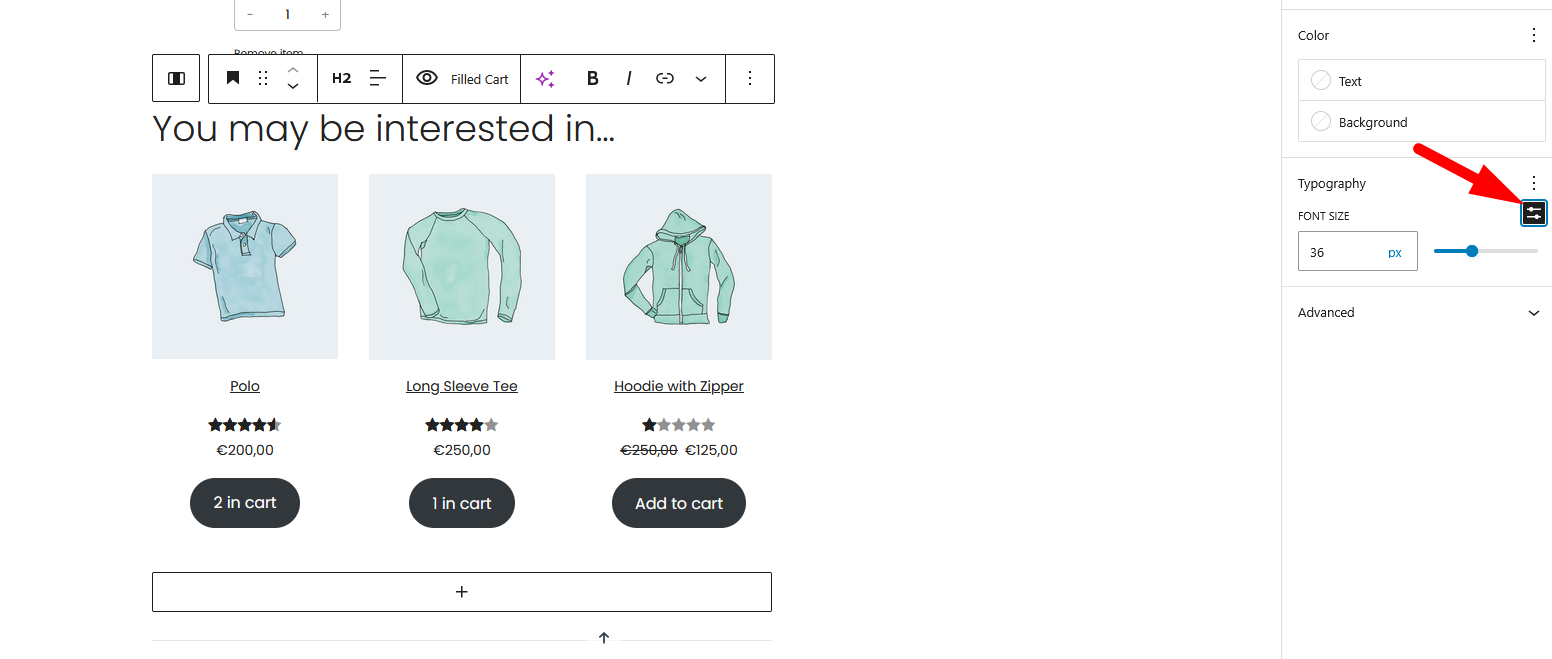The image size is (1552, 659).
Task: Expand more formatting options chevron
Action: coord(701,78)
